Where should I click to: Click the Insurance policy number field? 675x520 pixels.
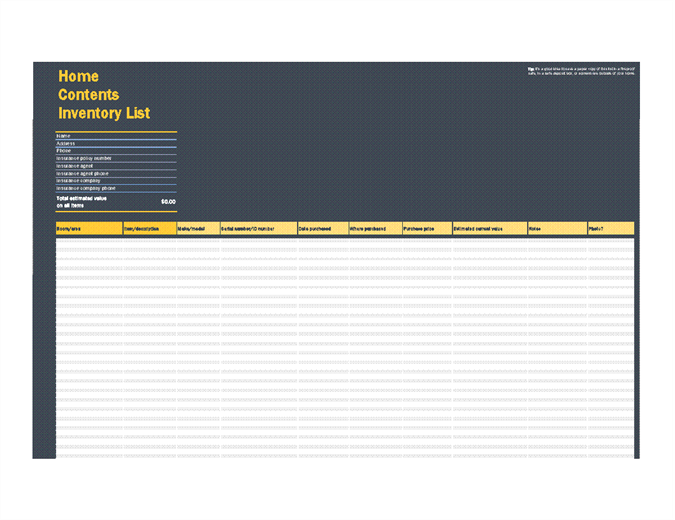(x=116, y=158)
